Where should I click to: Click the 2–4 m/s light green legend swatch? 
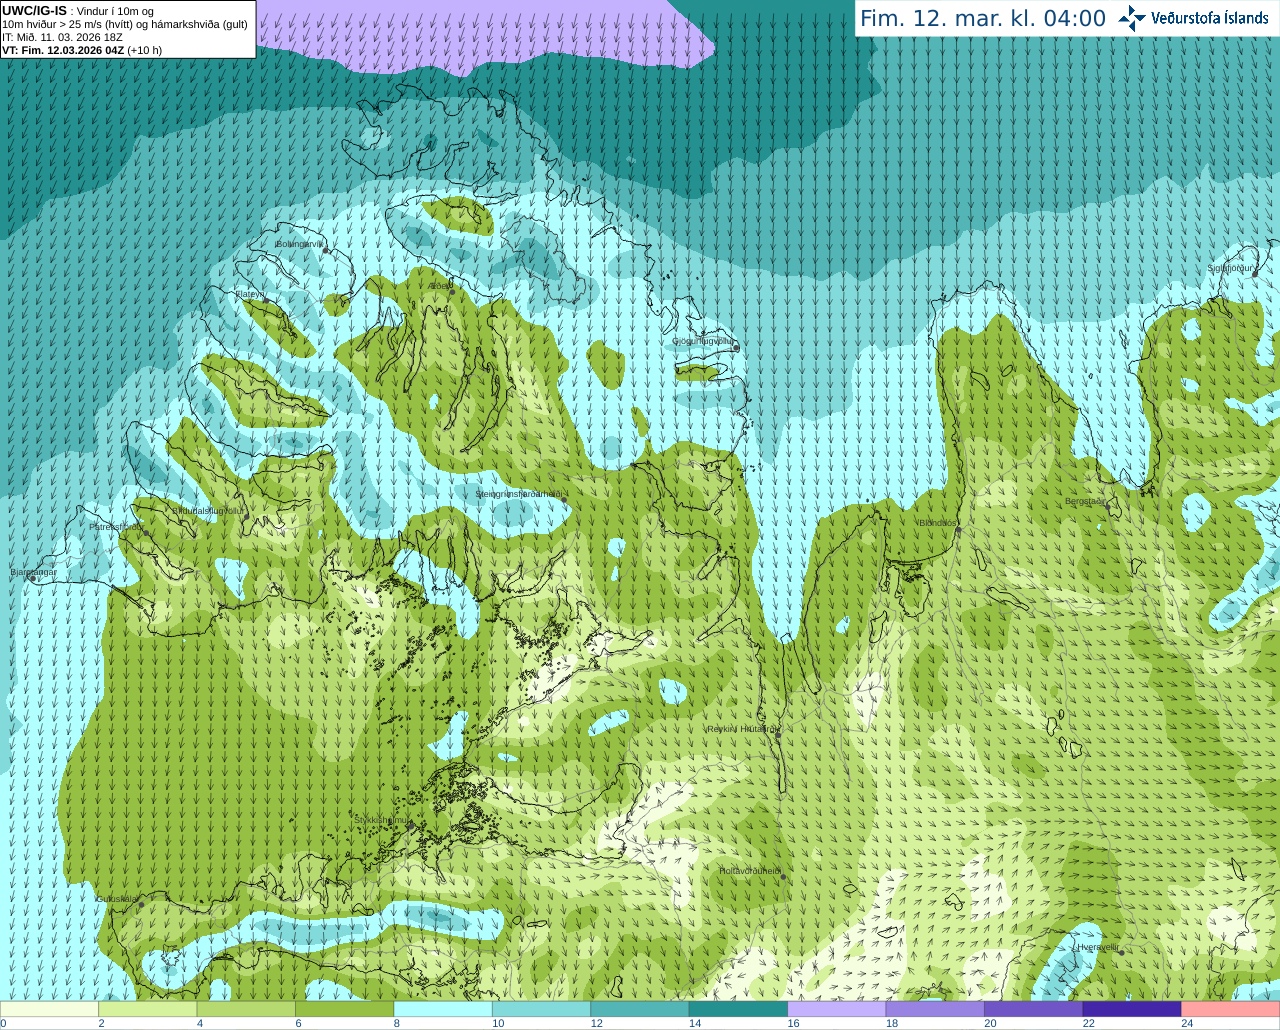[147, 1009]
